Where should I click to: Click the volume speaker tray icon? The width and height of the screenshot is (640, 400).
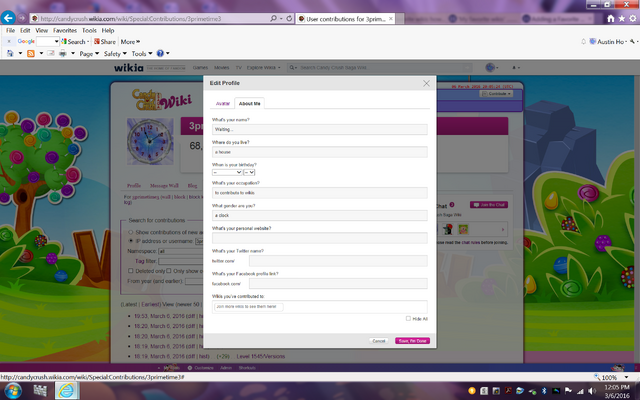click(x=592, y=391)
